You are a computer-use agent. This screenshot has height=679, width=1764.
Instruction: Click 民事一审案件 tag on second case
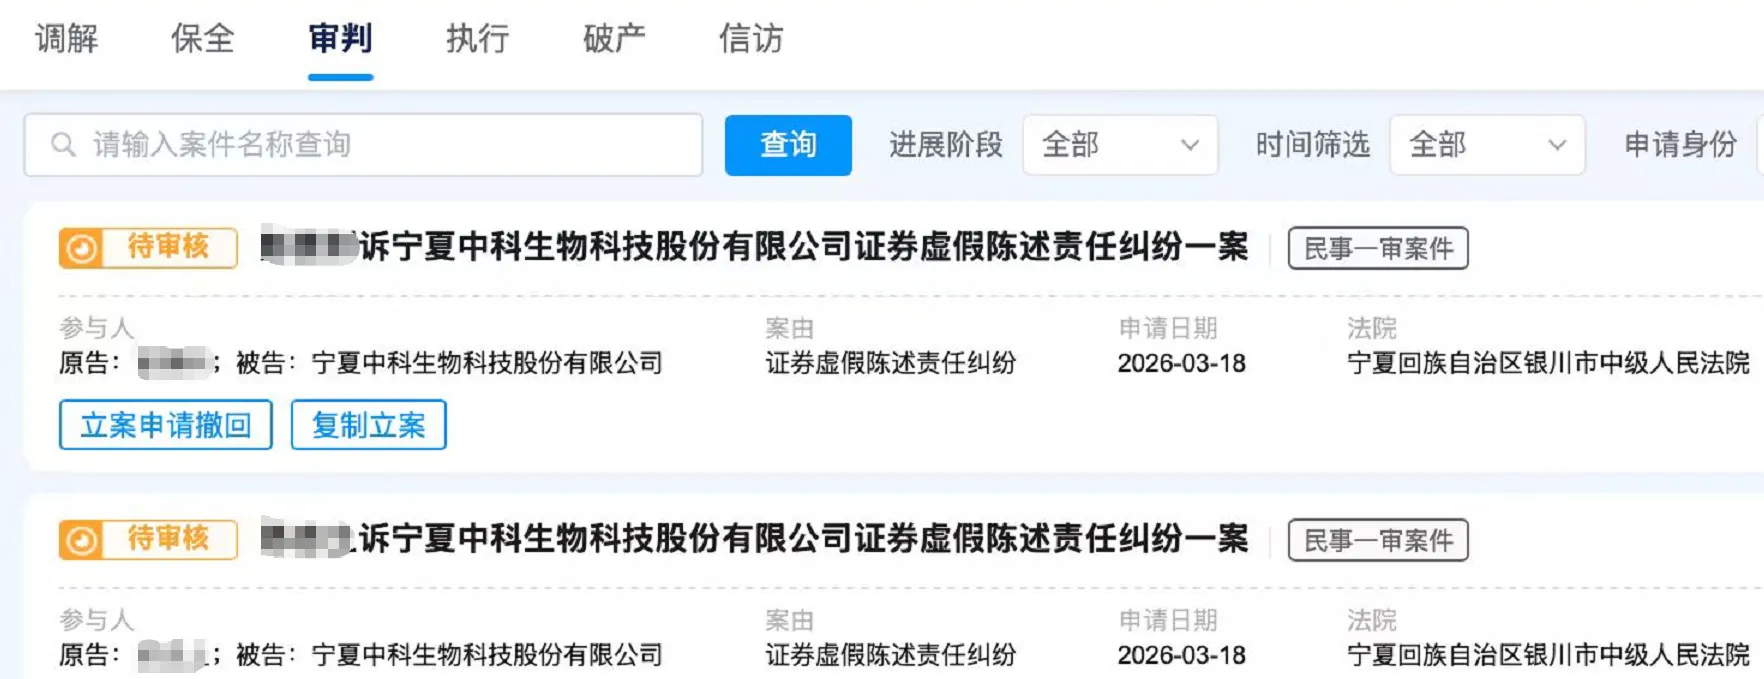[1378, 540]
